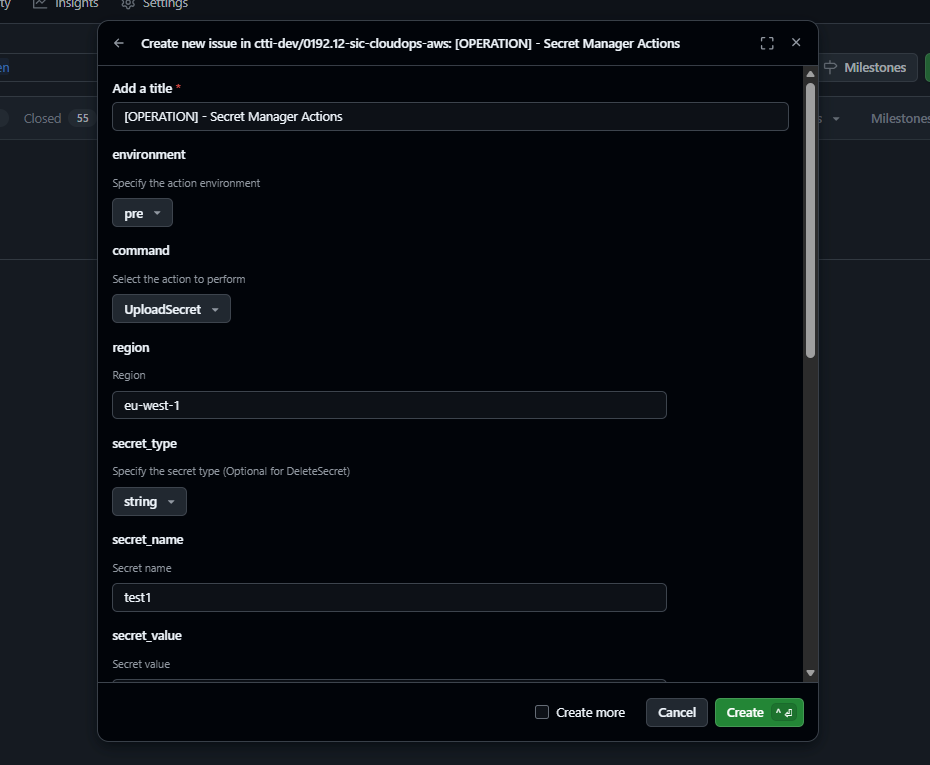Screen dimensions: 930x765
Task: Click the Milestones signpost icon
Action: coord(830,68)
